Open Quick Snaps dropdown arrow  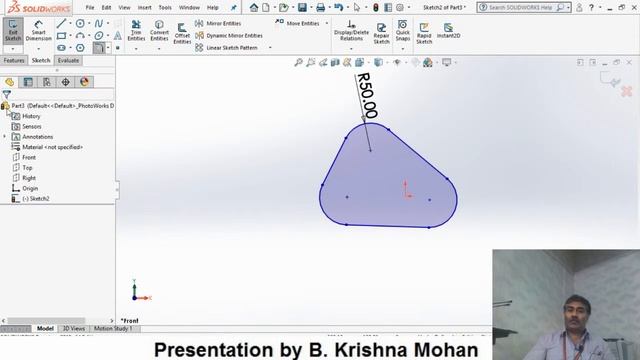[x=402, y=49]
